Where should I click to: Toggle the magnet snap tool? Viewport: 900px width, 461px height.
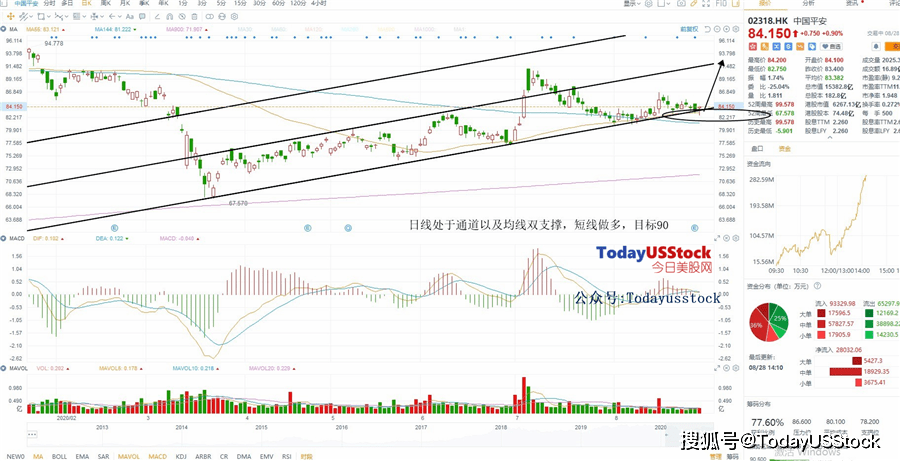pos(169,17)
